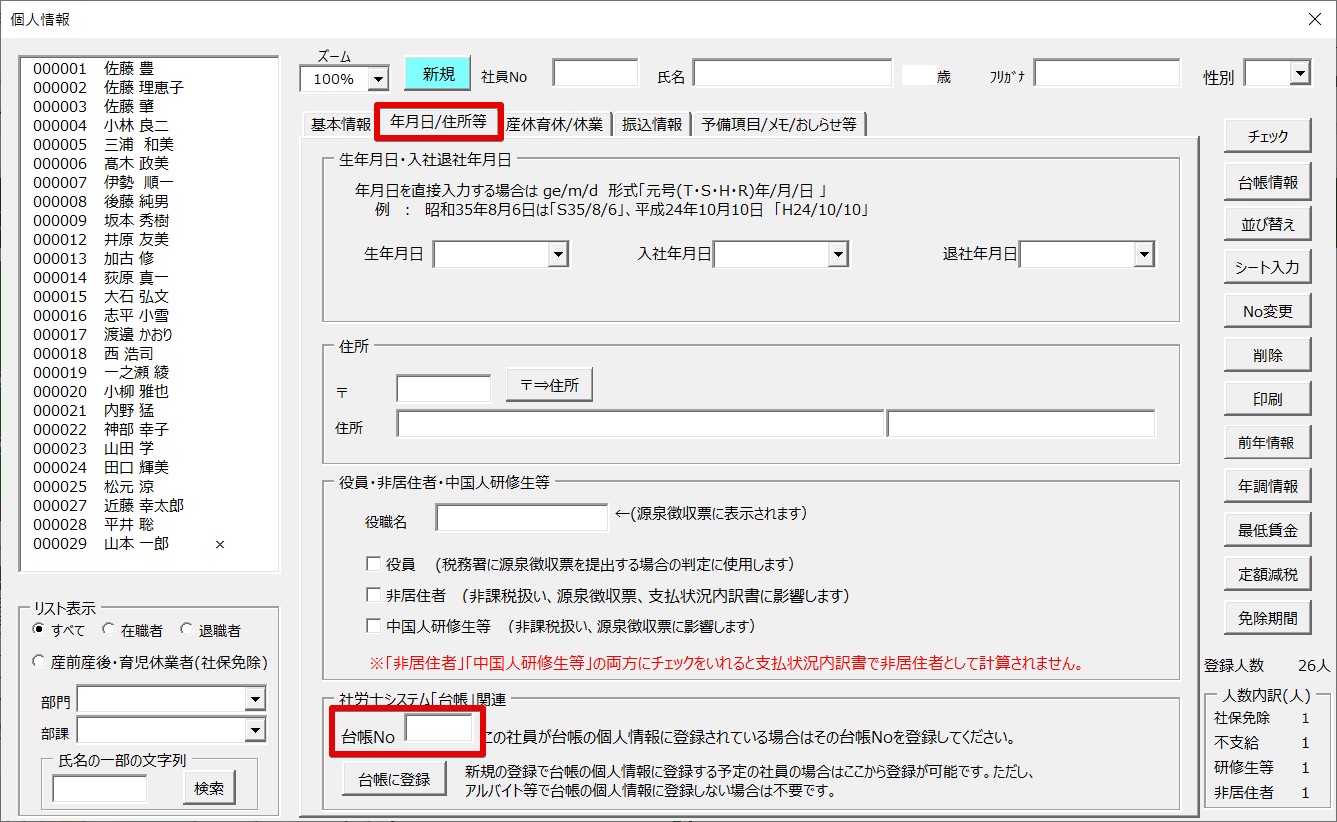Open the 振込情報 tab
Viewport: 1337px width, 822px height.
(652, 124)
